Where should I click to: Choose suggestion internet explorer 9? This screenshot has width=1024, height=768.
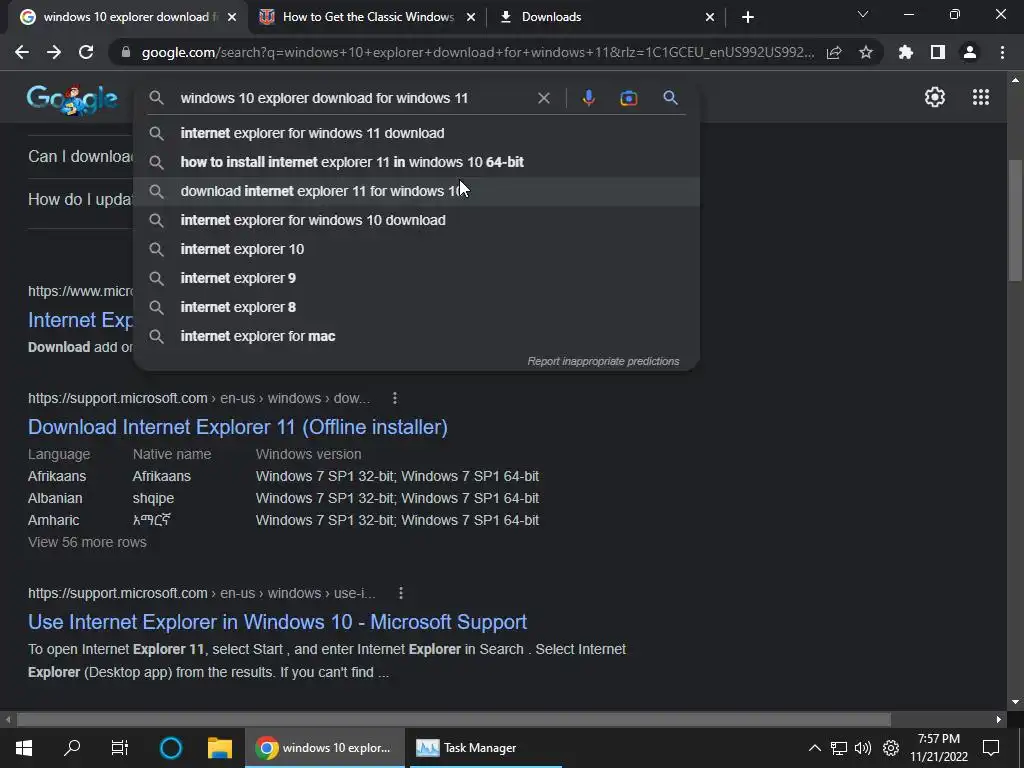click(x=417, y=278)
